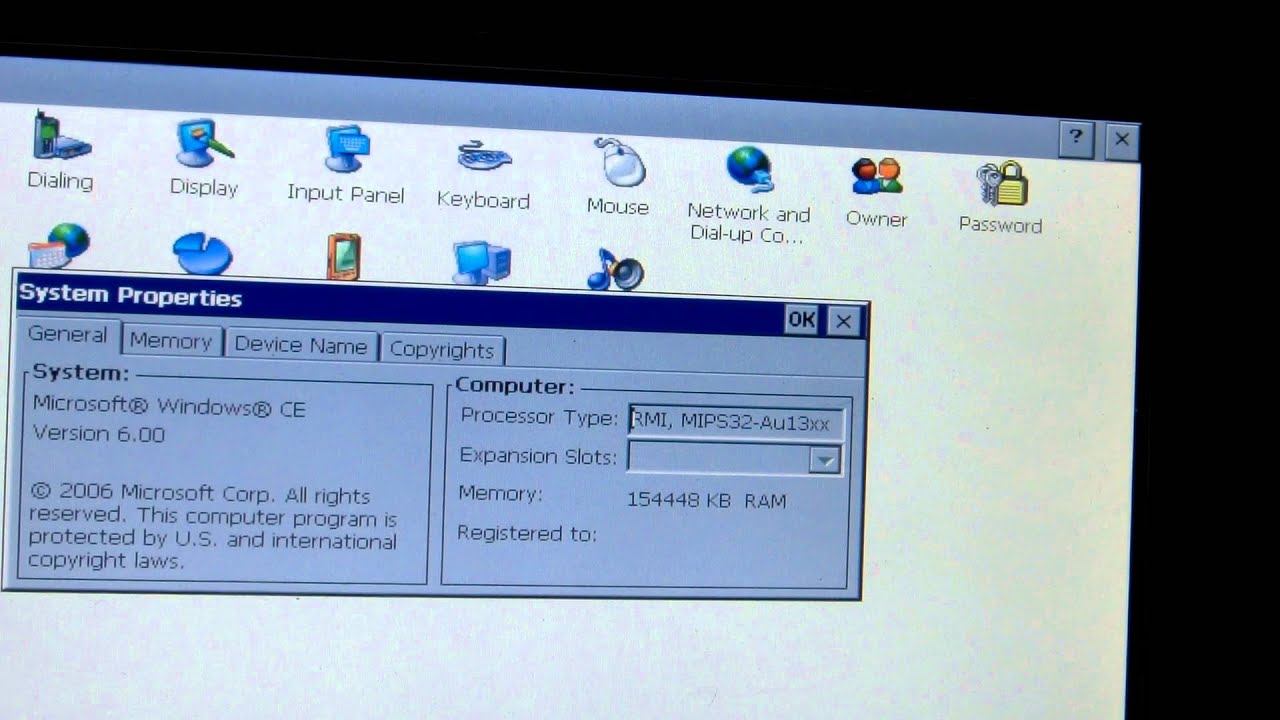Click the handheld device icon below Input Panel
The width and height of the screenshot is (1280, 720).
343,258
